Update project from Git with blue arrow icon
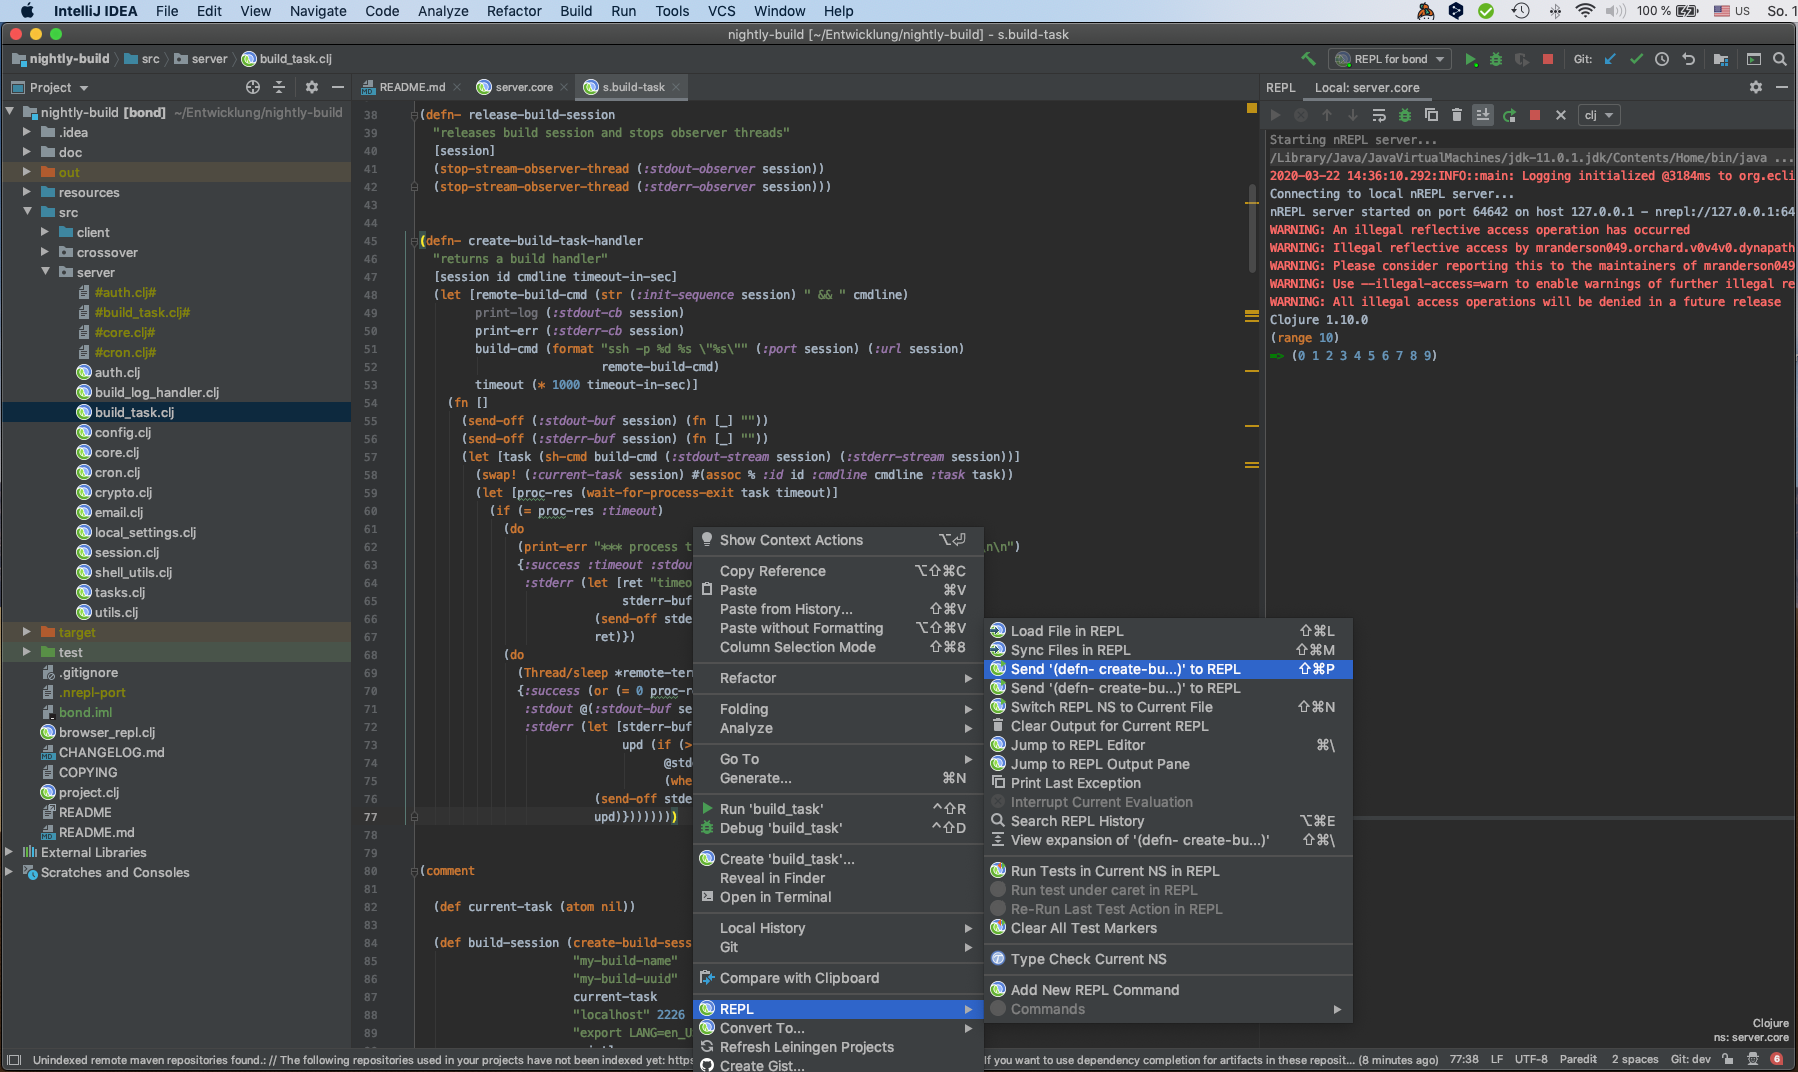This screenshot has height=1072, width=1798. pyautogui.click(x=1609, y=59)
